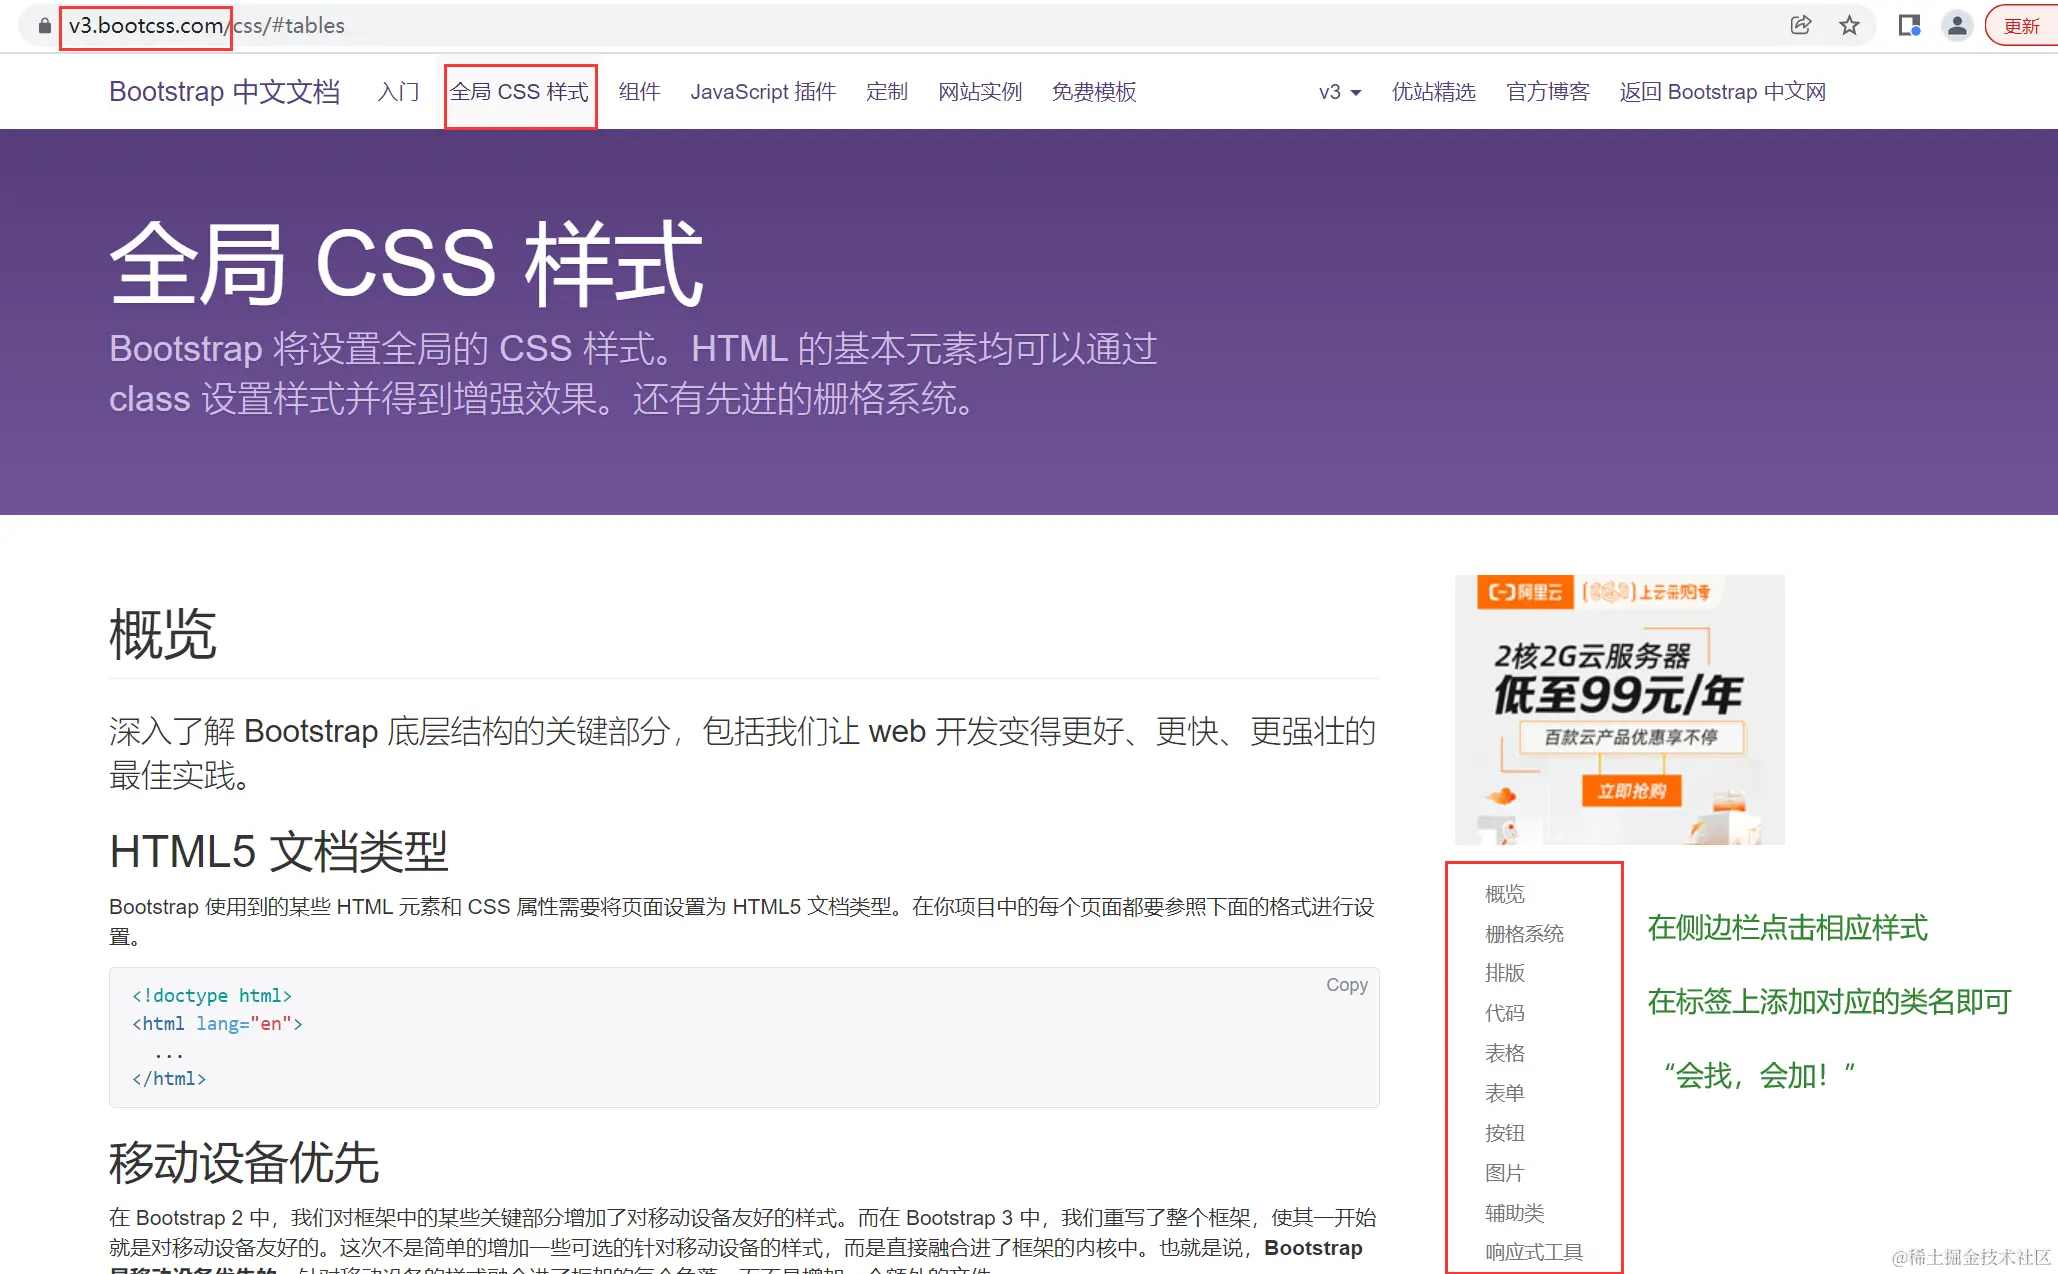
Task: Click the lock icon in the address bar
Action: [44, 26]
